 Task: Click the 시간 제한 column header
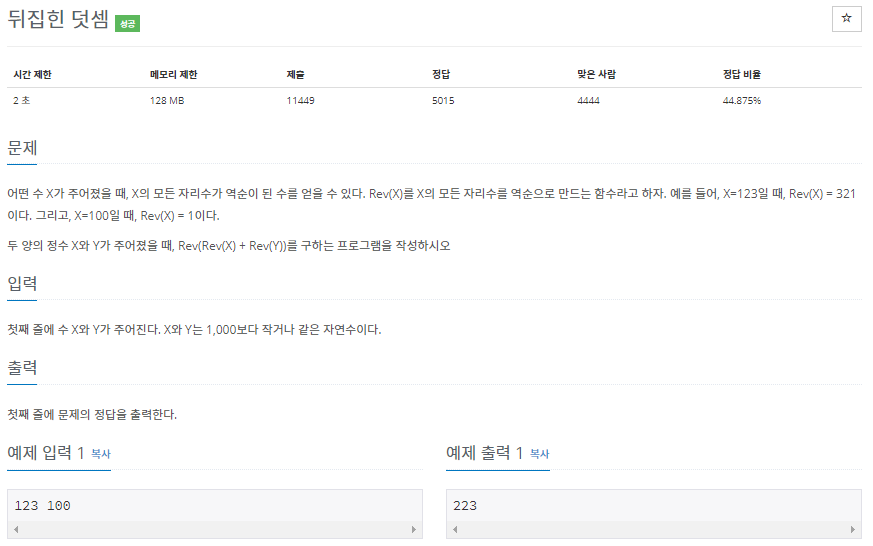point(32,75)
